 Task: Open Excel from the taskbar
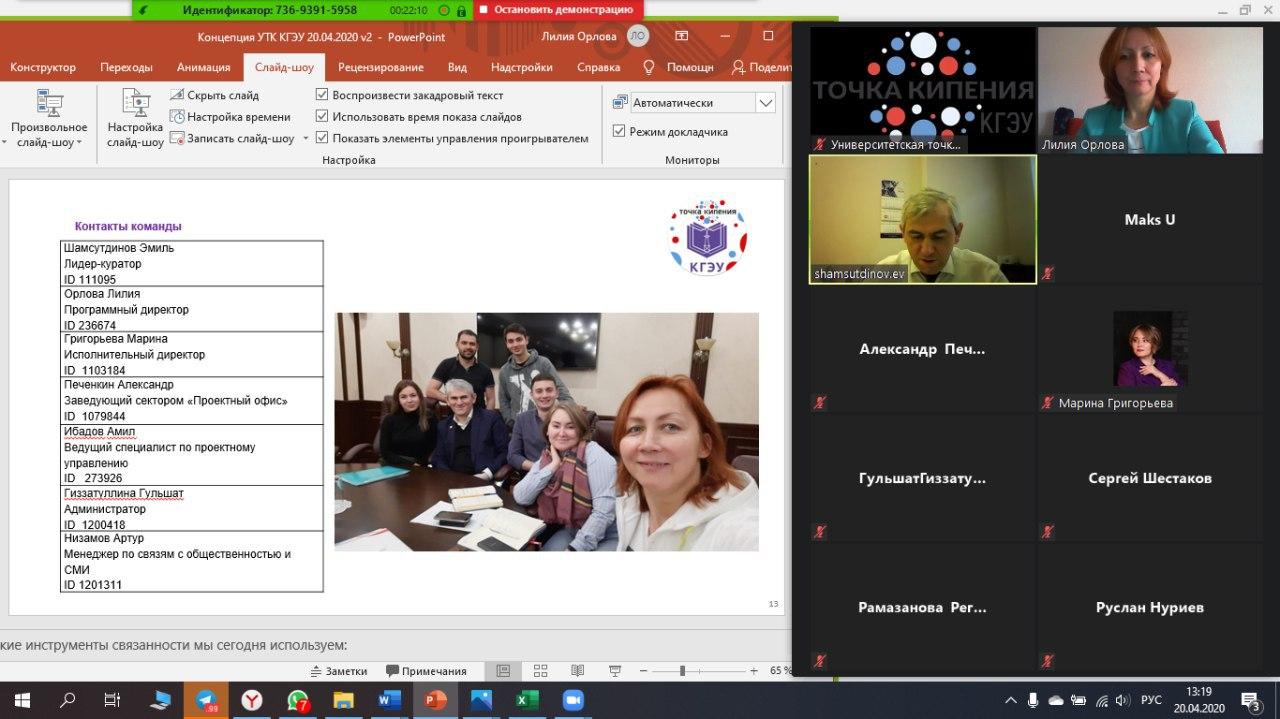tap(523, 700)
